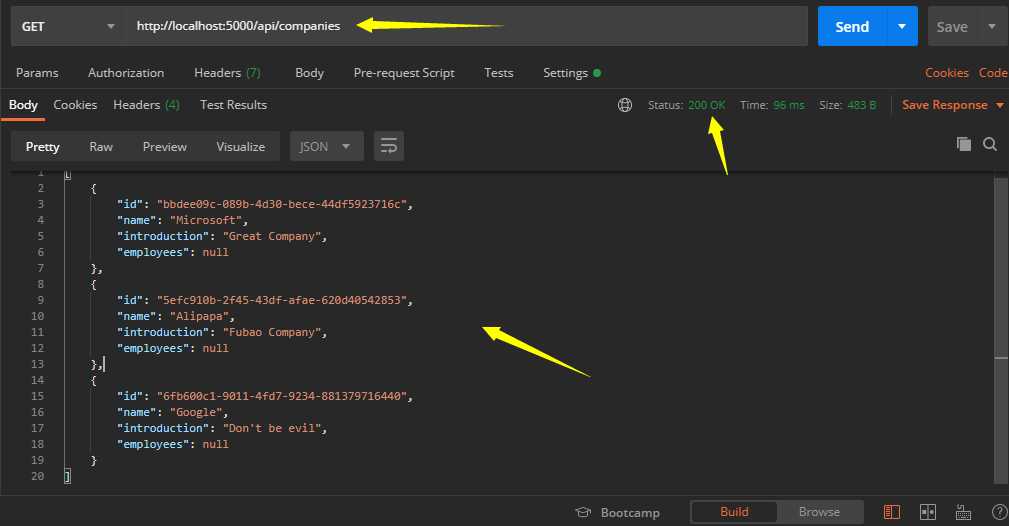This screenshot has width=1009, height=526.
Task: Click the "Don't be evil" introduction value
Action: pos(272,428)
